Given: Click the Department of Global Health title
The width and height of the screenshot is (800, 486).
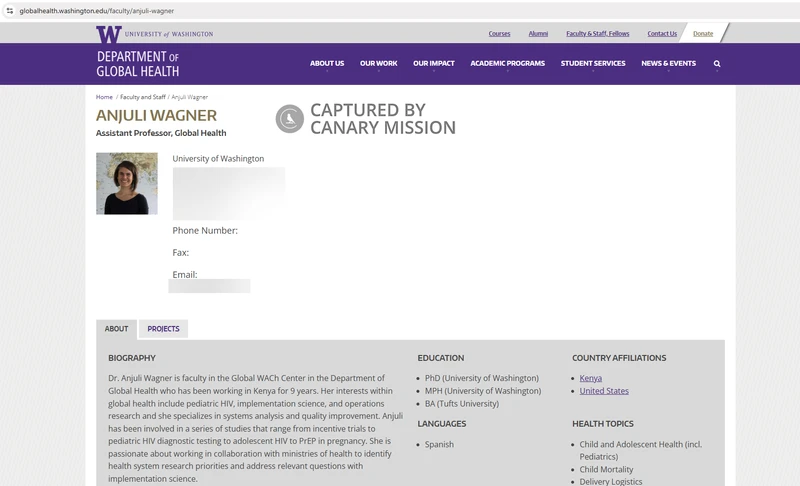Looking at the screenshot, I should point(138,64).
